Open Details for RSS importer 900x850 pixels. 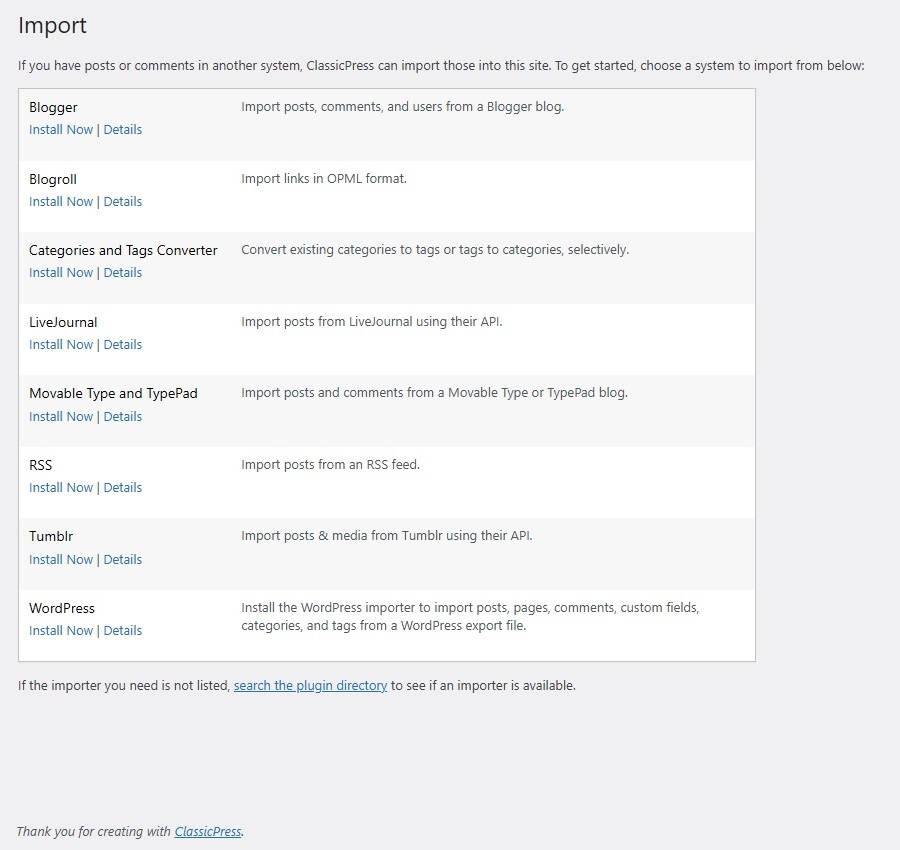122,487
